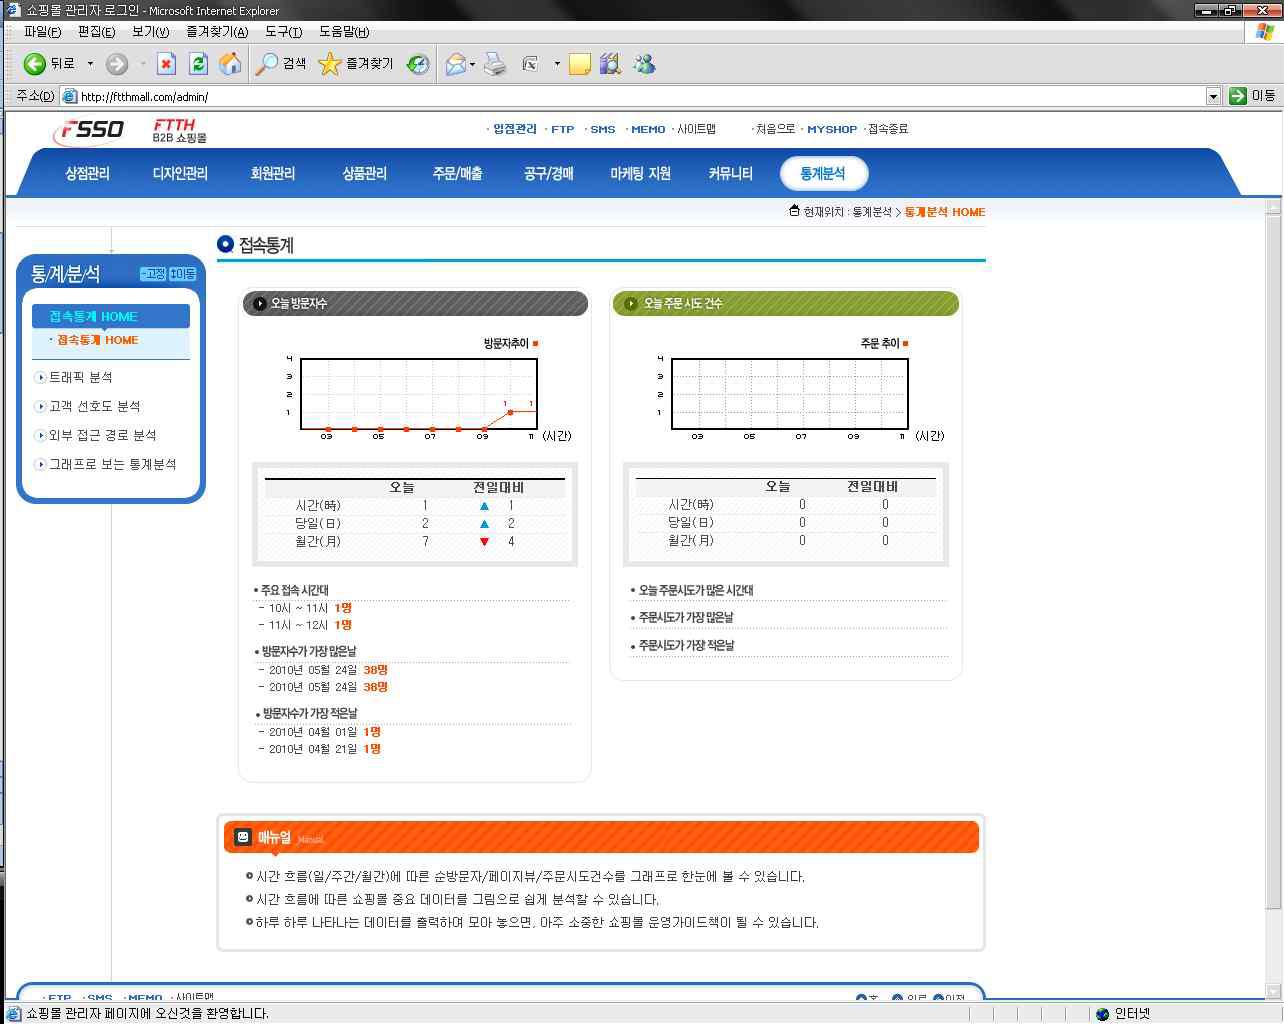Switch to the 디자인관리 tab
Screen dimensions: 1284x1024
180,173
